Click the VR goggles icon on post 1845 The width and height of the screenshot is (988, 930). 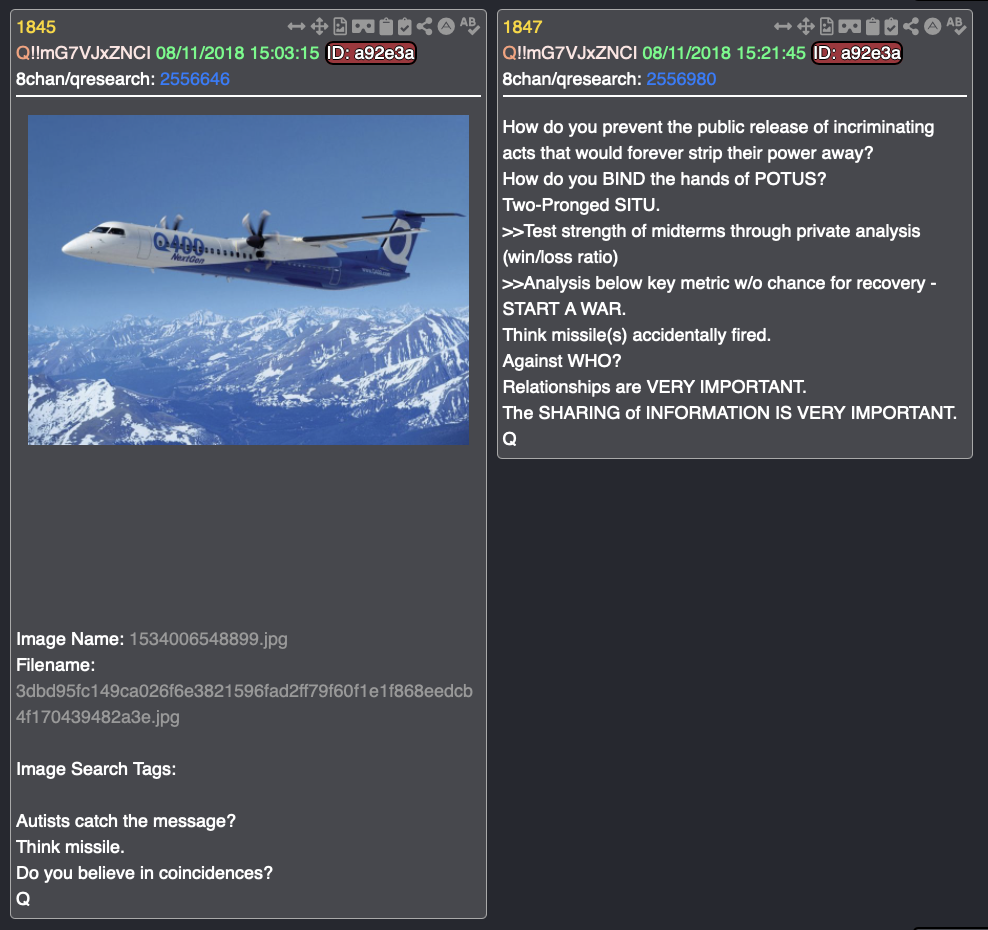click(x=363, y=26)
